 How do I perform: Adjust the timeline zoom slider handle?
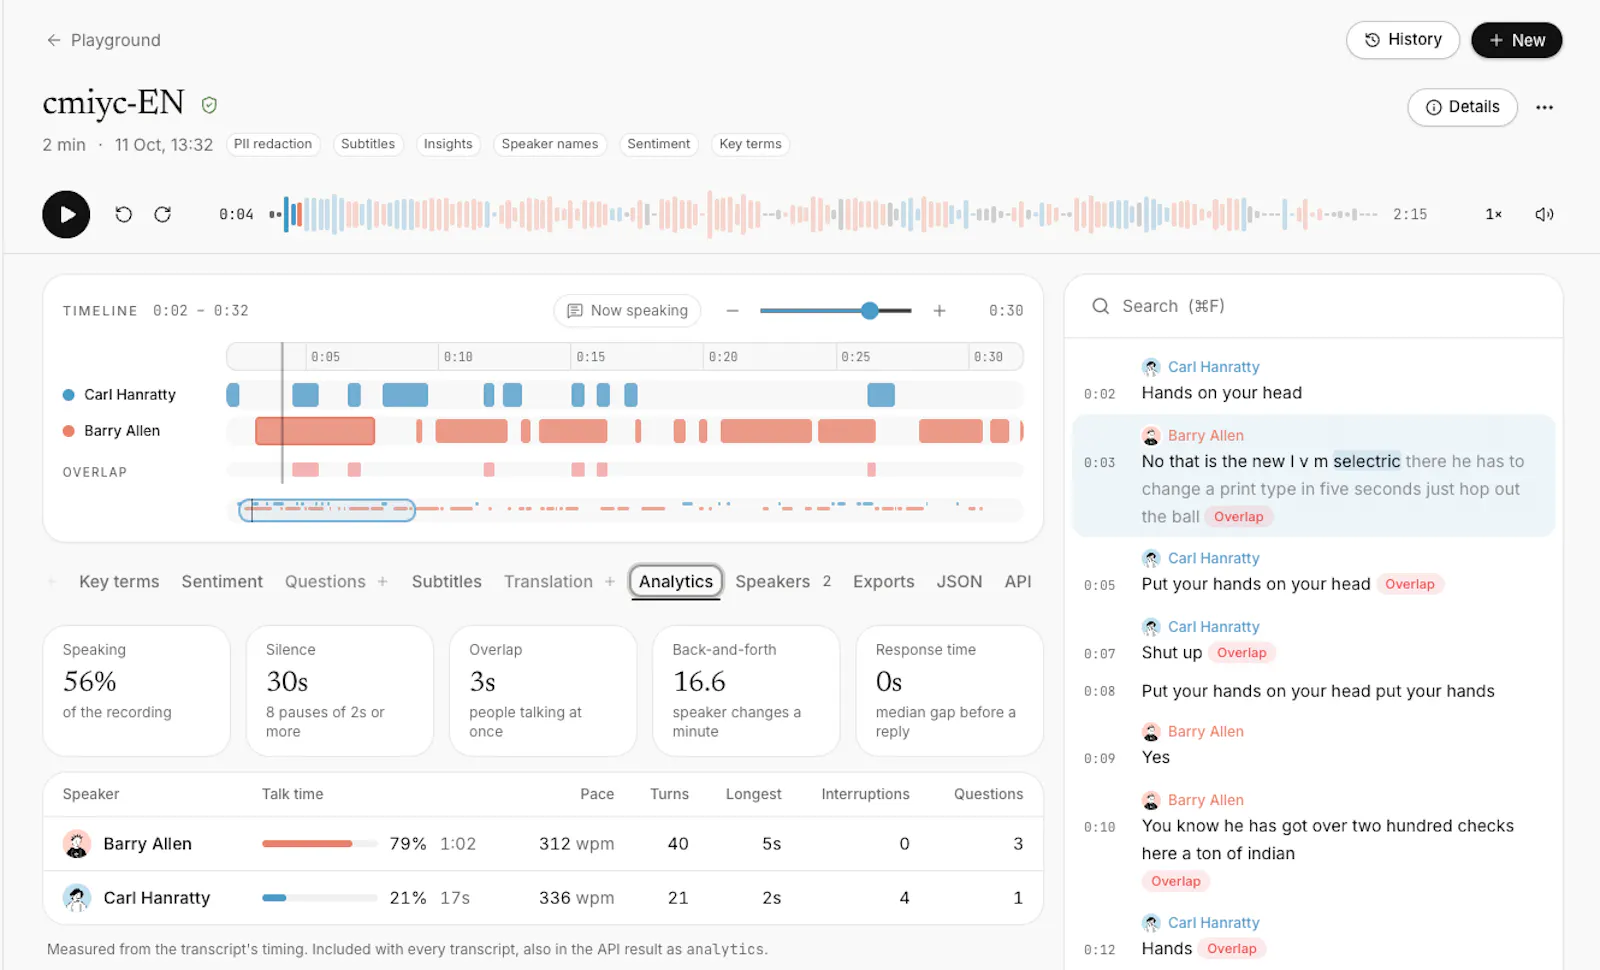coord(870,311)
